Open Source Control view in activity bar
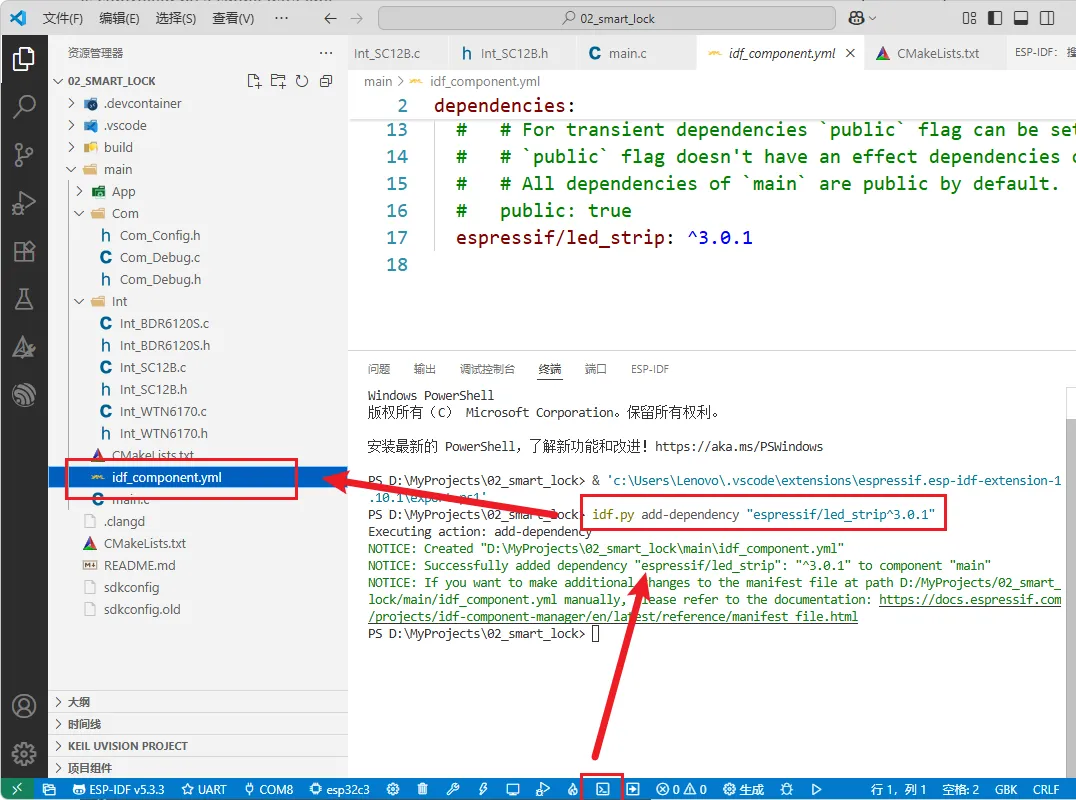The width and height of the screenshot is (1076, 800). tap(24, 154)
